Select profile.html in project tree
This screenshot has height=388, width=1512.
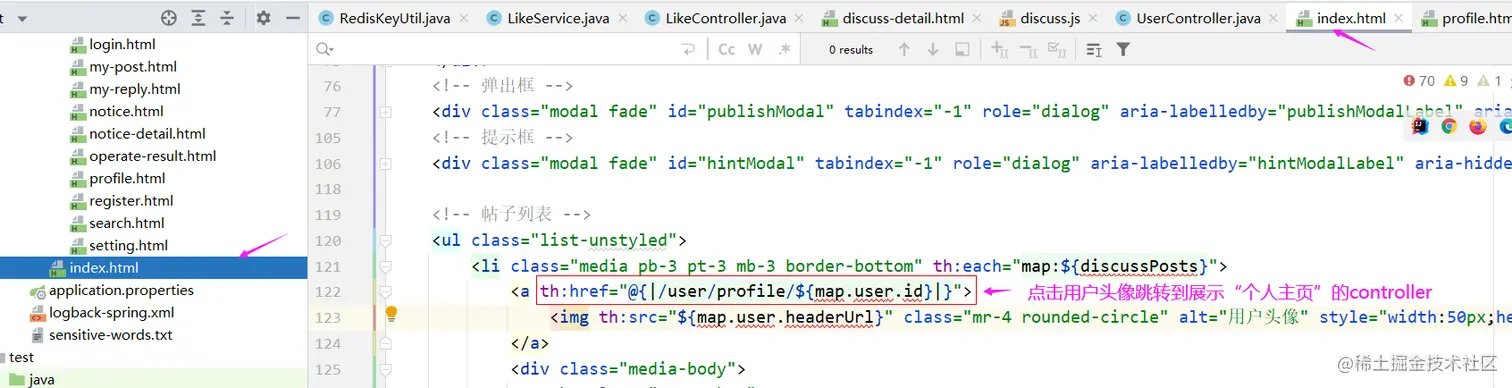click(127, 178)
